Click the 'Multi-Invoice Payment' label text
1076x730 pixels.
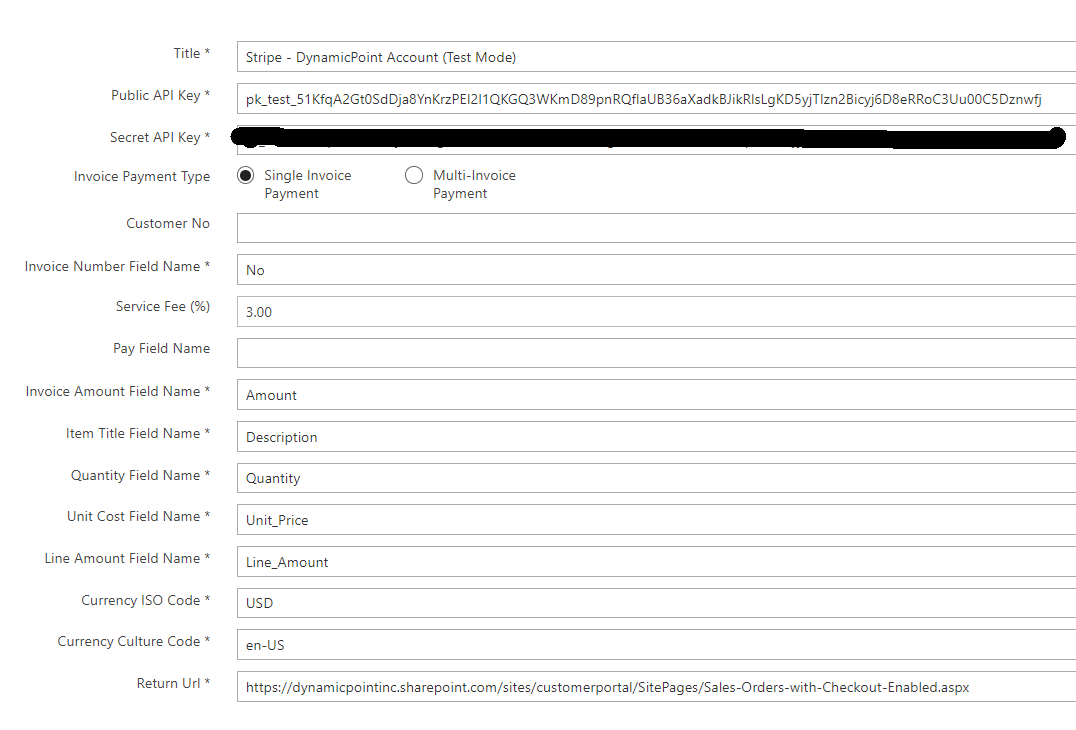click(474, 185)
